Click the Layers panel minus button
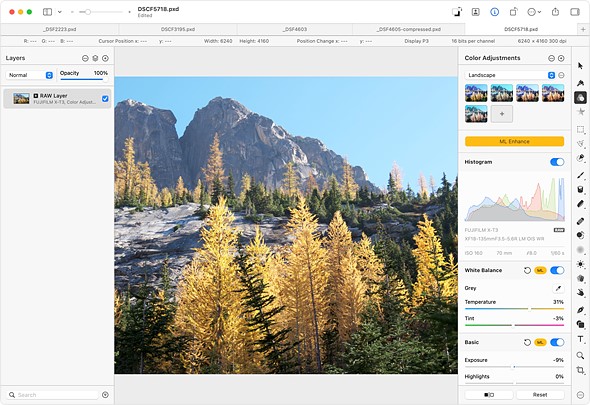590x405 pixels. [85, 58]
